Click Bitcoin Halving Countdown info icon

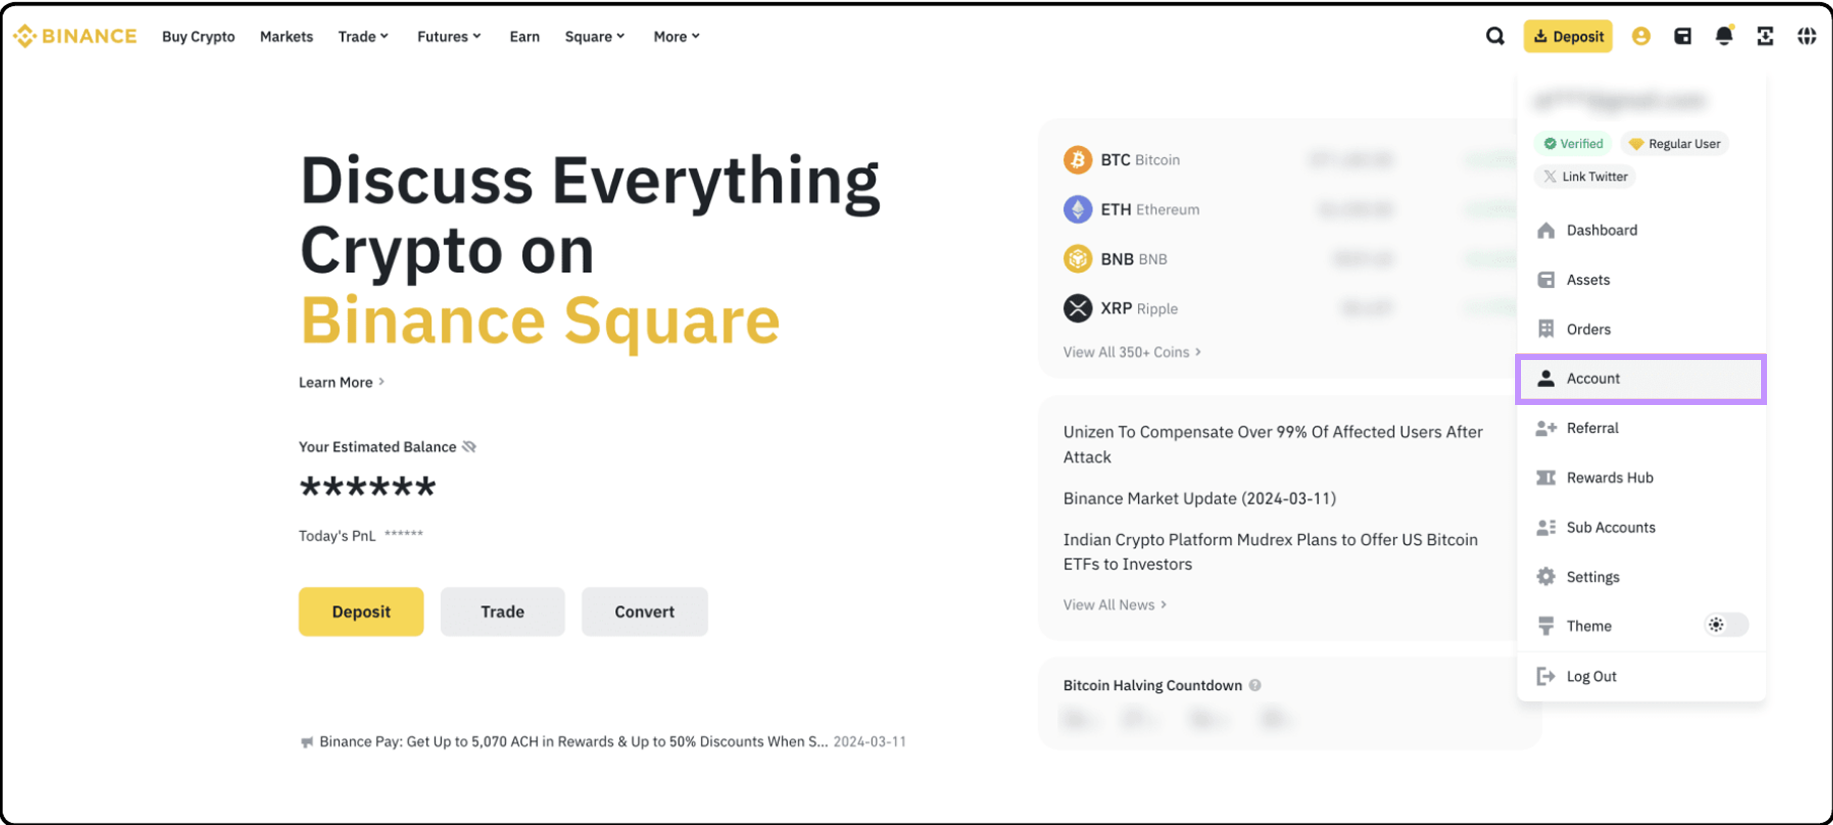(1255, 685)
